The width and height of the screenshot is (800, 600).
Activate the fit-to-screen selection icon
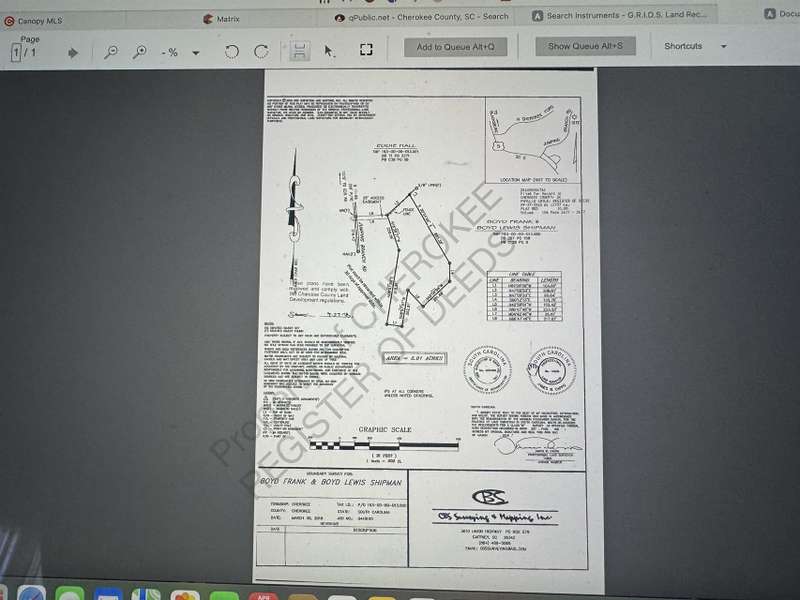coord(366,50)
